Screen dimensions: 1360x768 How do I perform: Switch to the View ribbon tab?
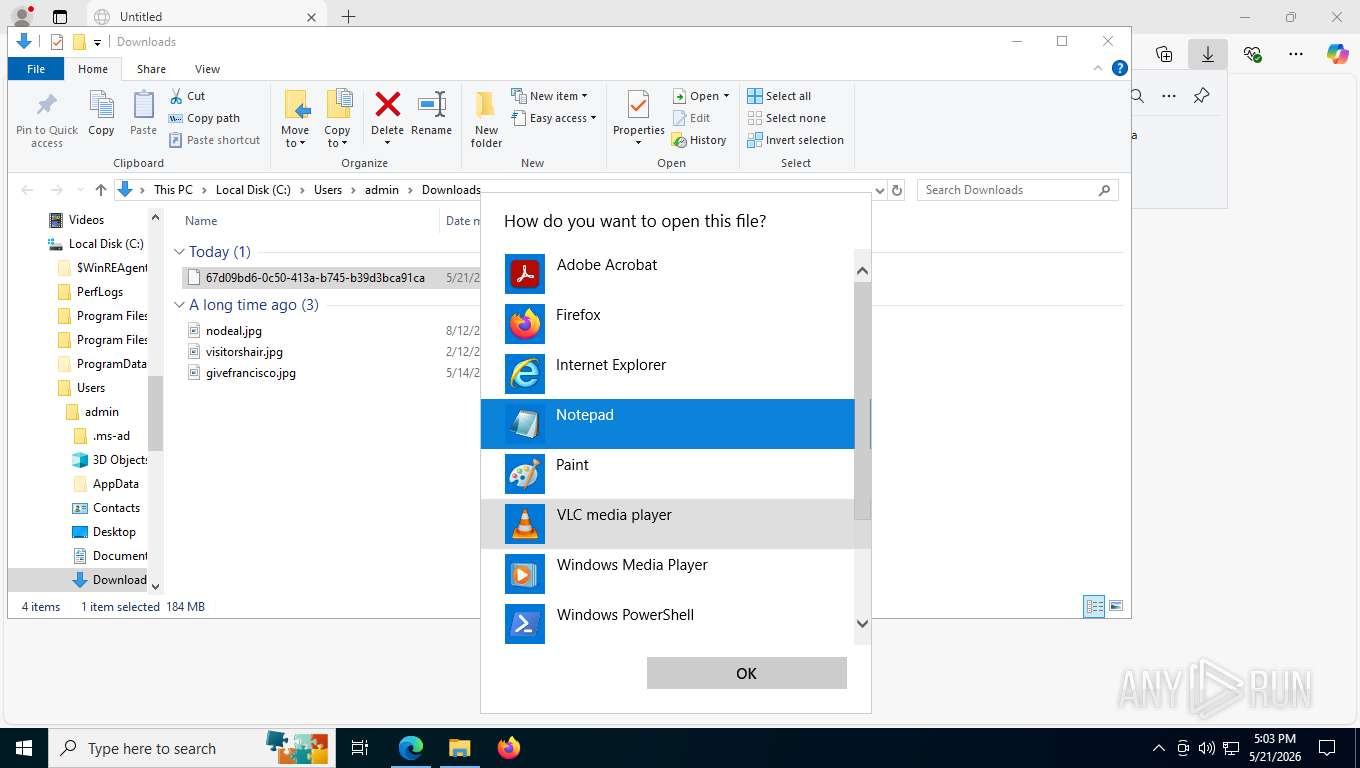(207, 69)
